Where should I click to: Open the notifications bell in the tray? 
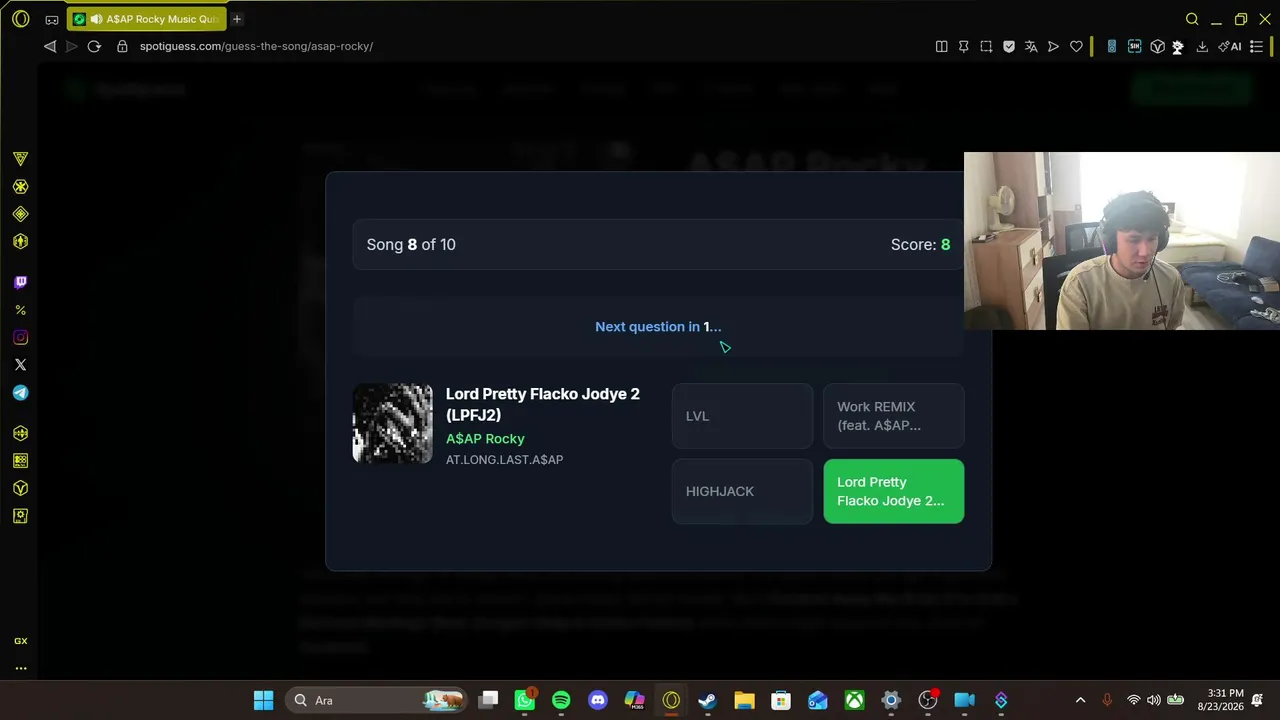(x=1257, y=700)
